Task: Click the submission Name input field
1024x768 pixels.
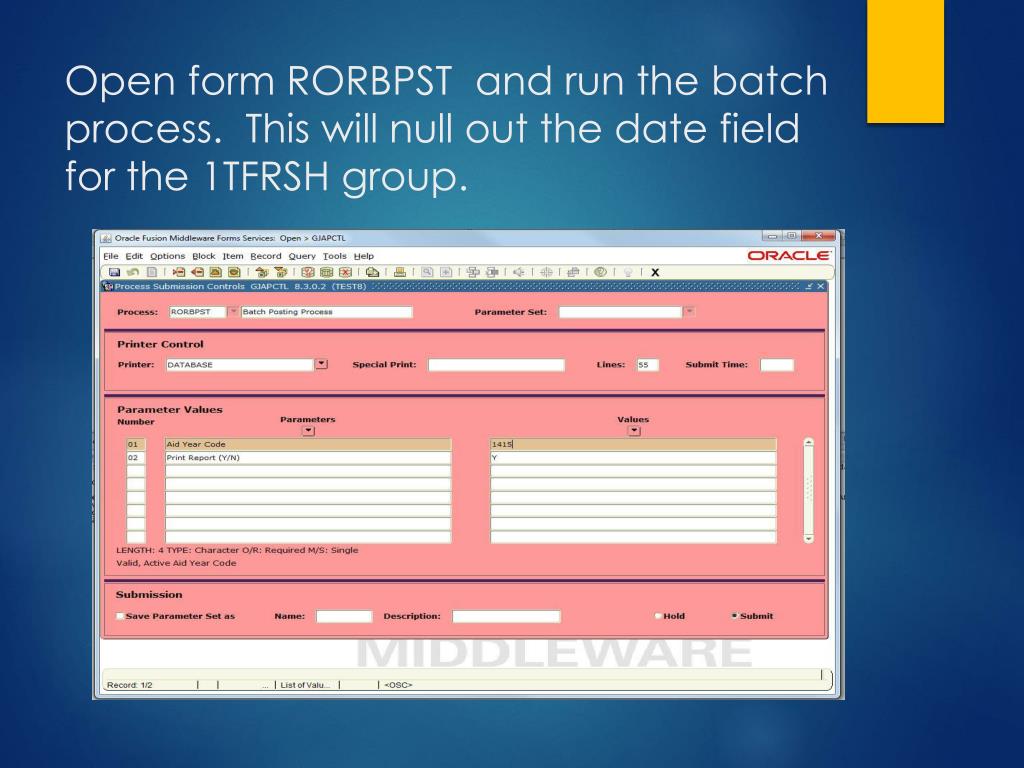Action: point(344,616)
